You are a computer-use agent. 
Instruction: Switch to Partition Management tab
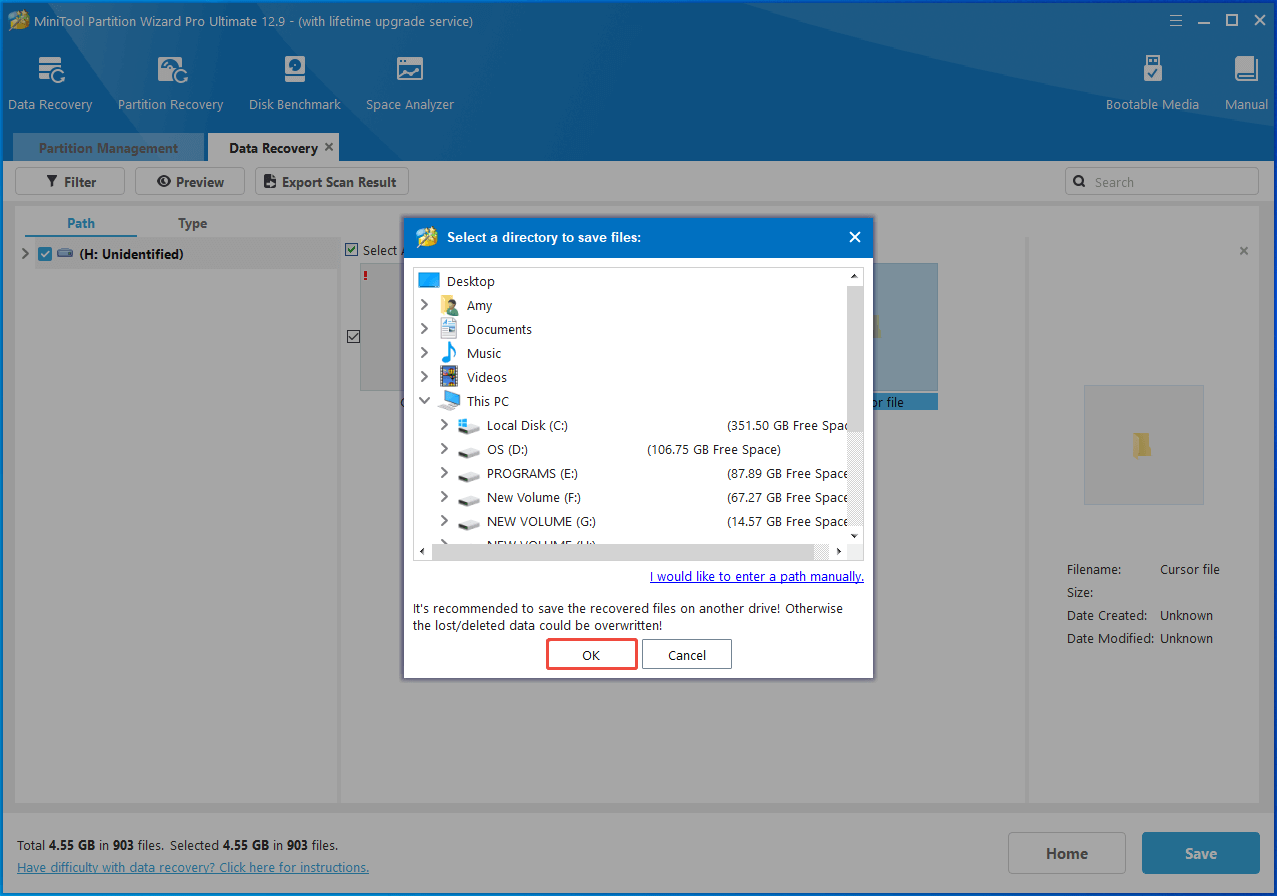[x=108, y=148]
